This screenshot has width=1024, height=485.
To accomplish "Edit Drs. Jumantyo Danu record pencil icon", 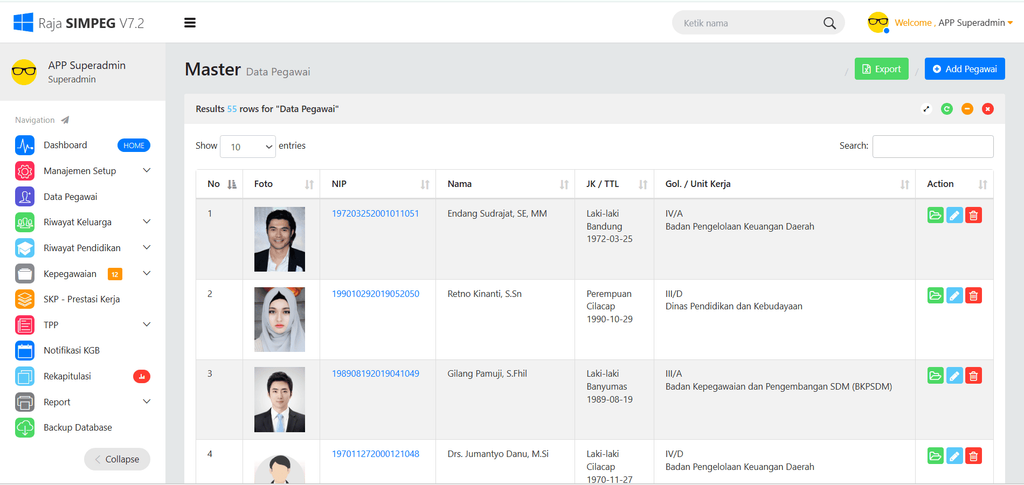I will (x=954, y=456).
